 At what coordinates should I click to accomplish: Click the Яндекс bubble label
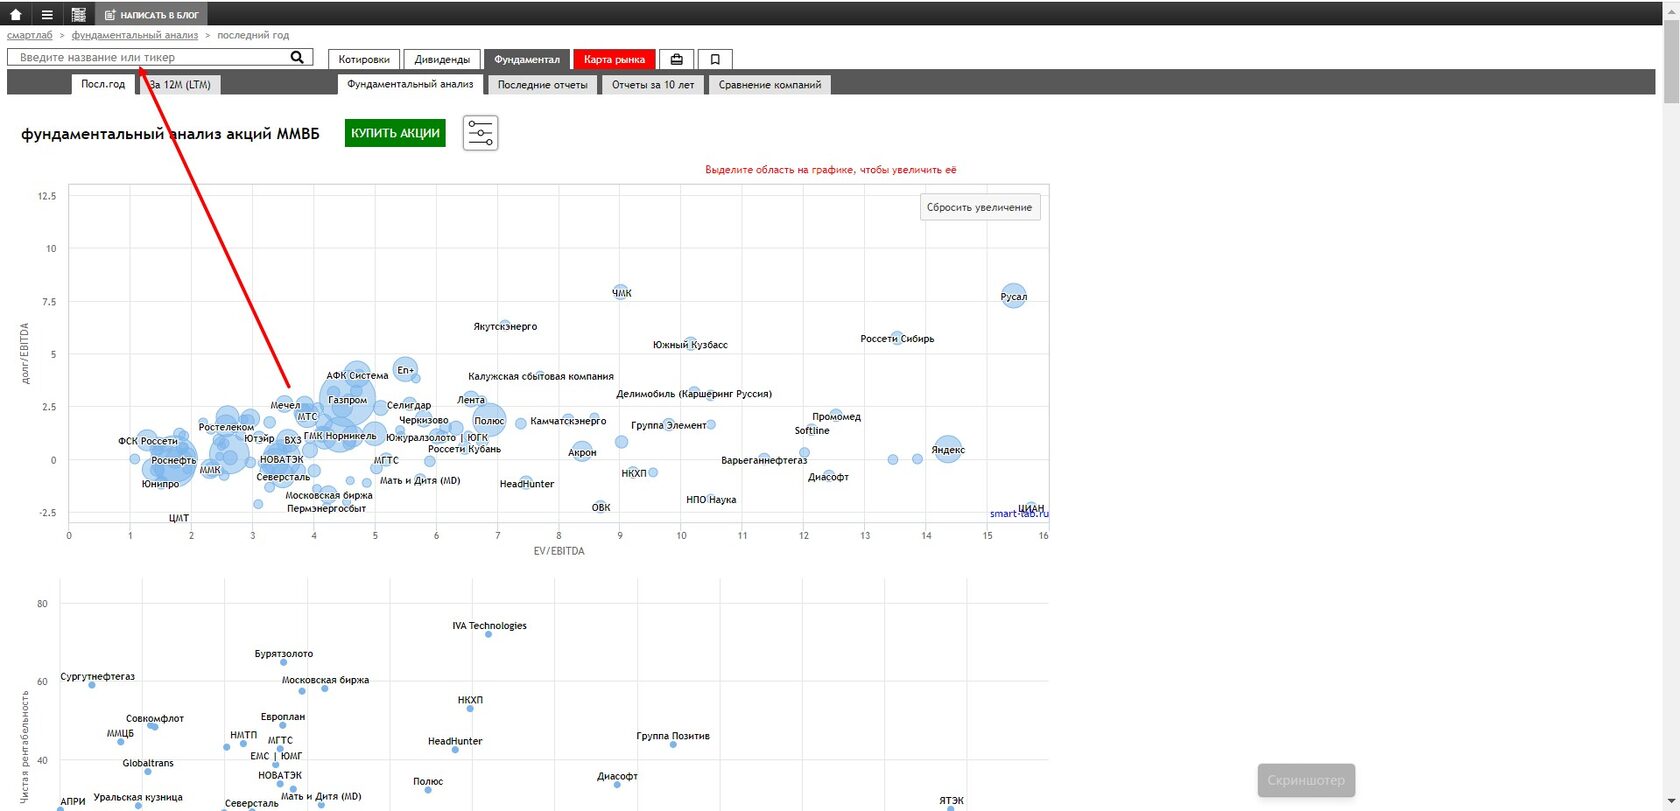948,450
